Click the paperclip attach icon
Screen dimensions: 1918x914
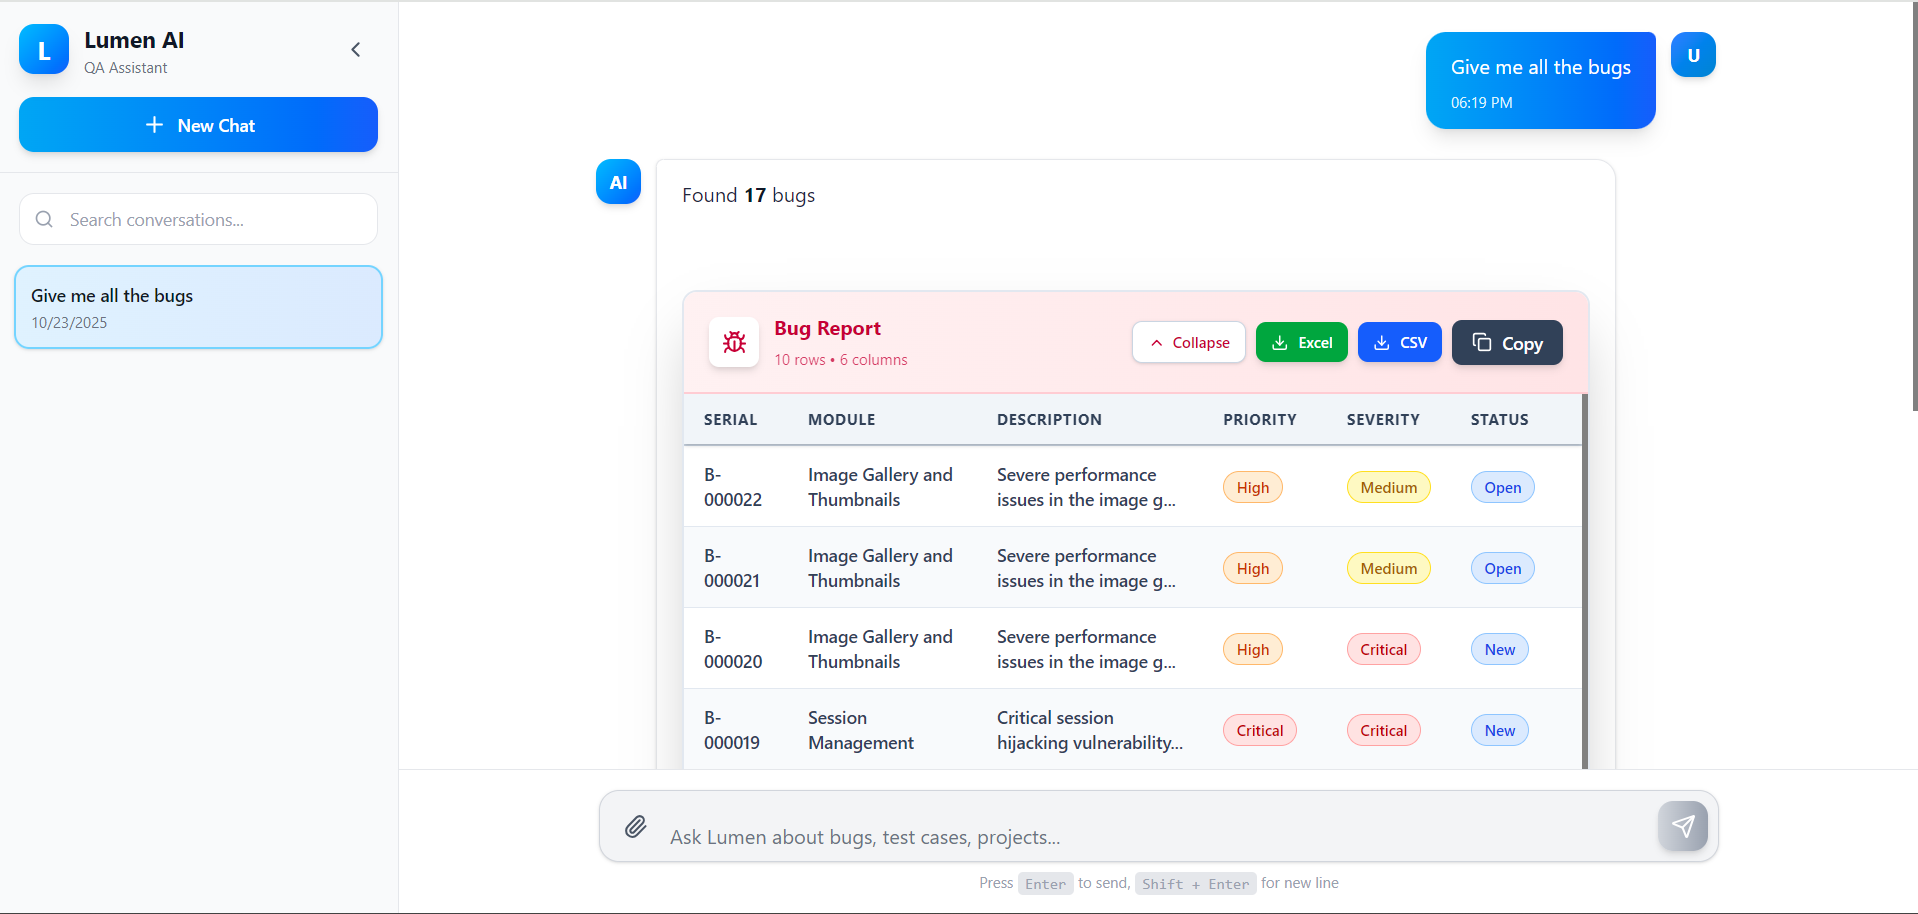[636, 826]
